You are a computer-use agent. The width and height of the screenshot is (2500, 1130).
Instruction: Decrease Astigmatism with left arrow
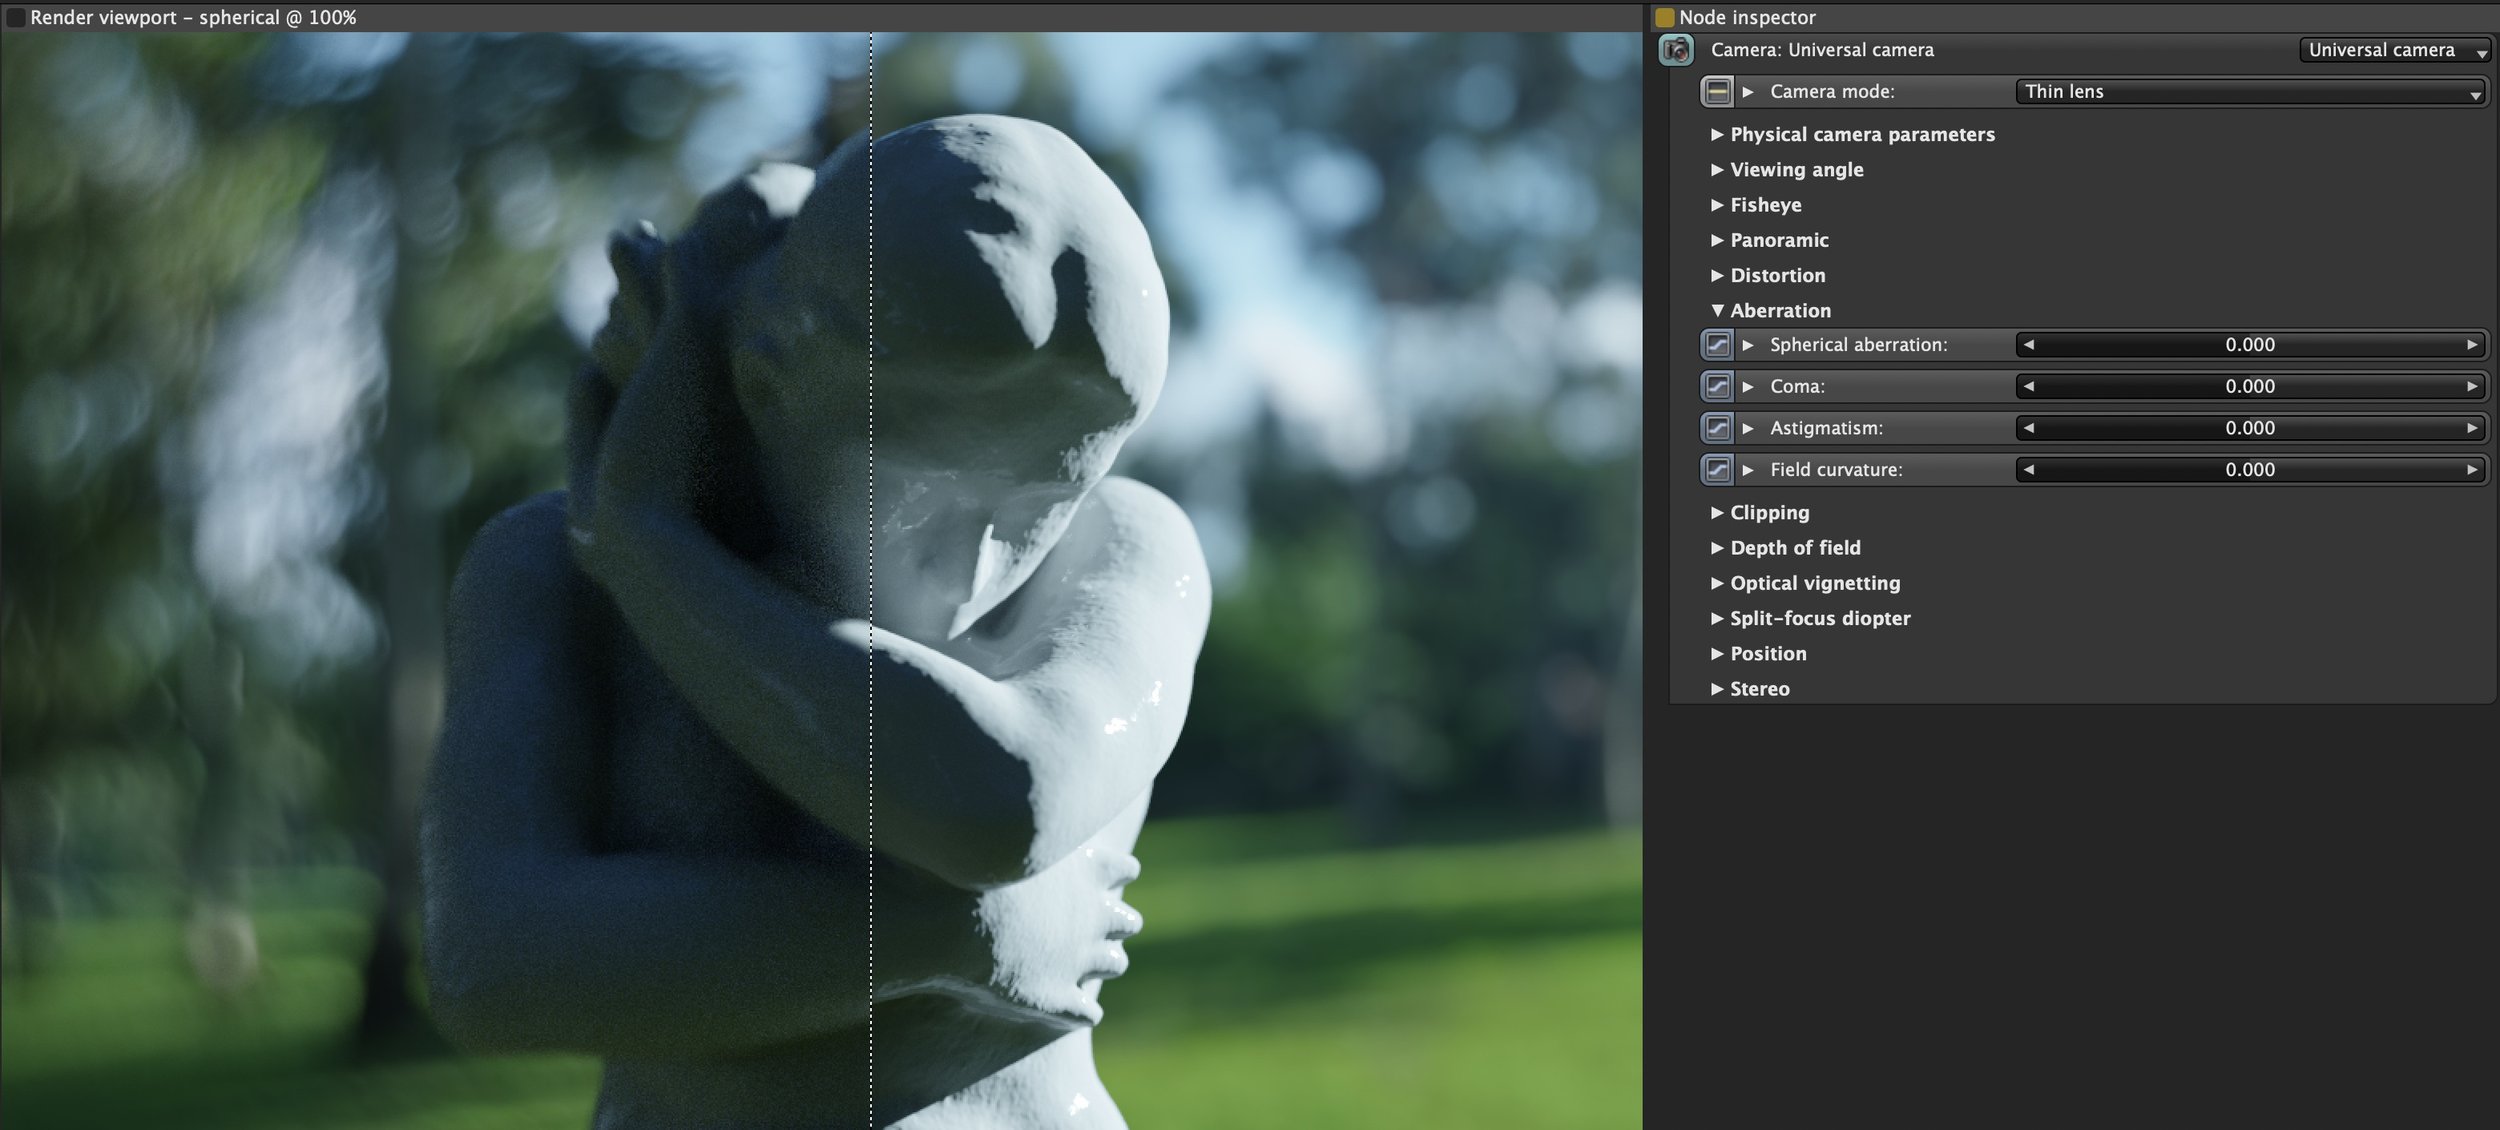(2028, 428)
